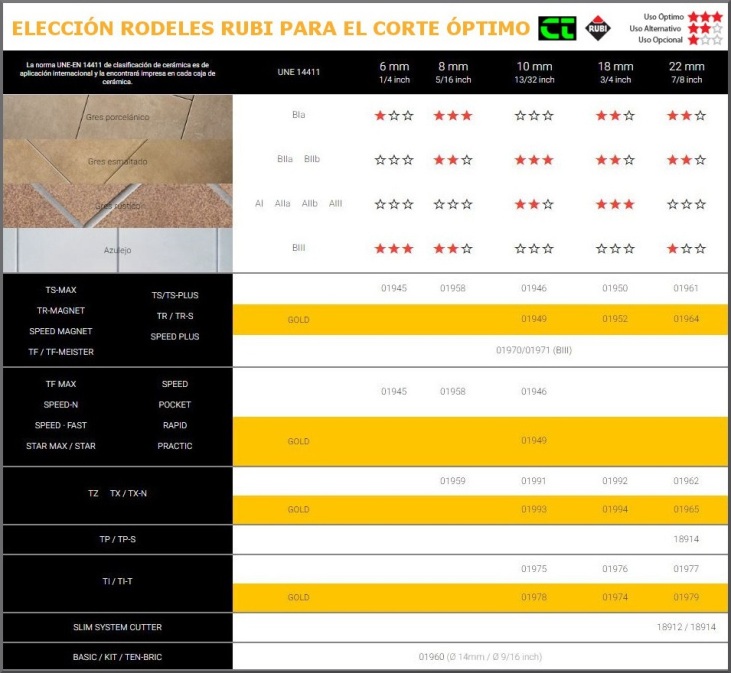Click the green CT logo

pyautogui.click(x=557, y=28)
